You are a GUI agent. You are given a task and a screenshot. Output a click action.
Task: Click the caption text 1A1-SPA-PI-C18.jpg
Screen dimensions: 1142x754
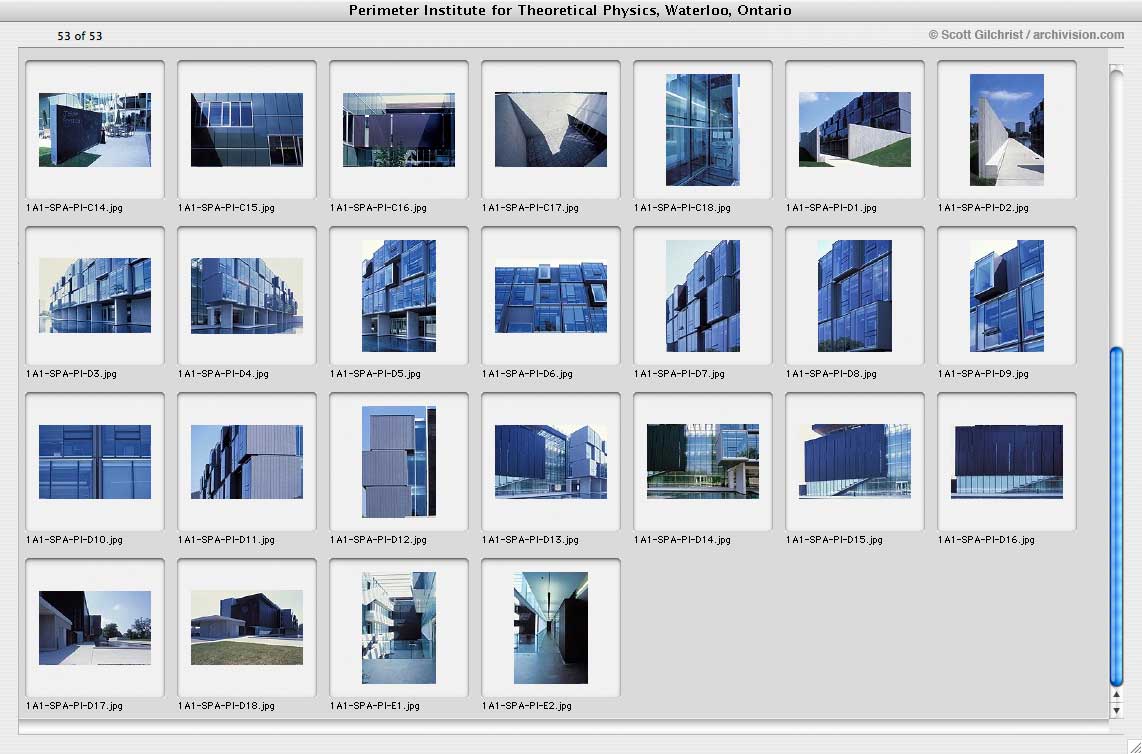coord(682,208)
